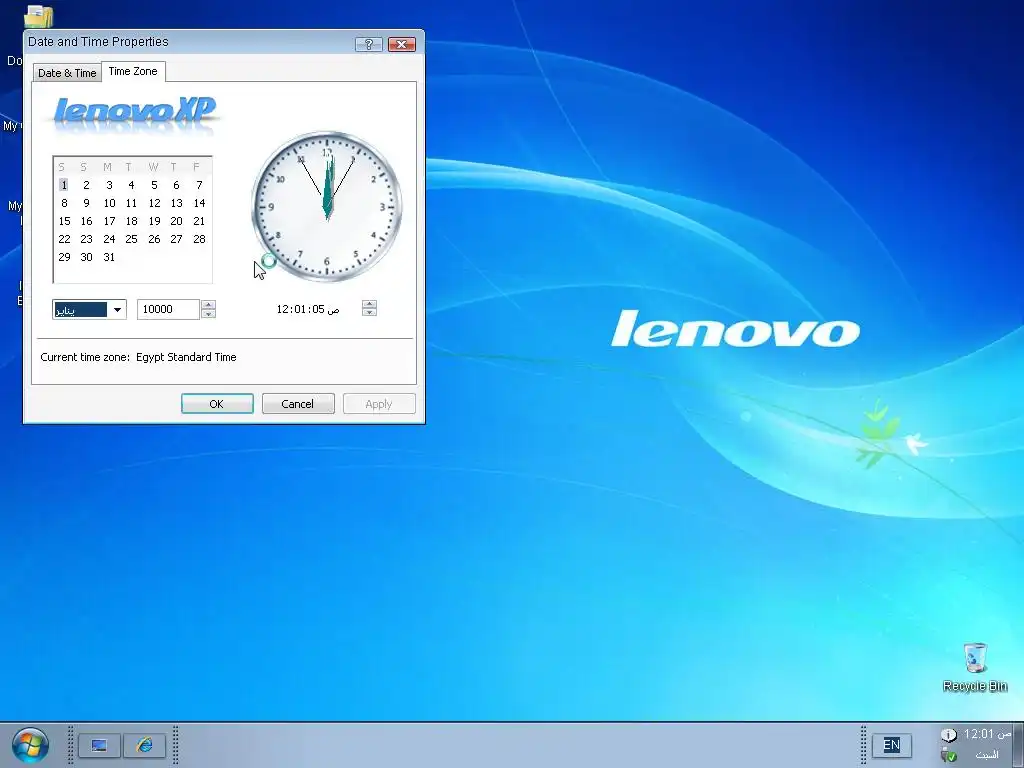Select day 17 in the calendar
Image resolution: width=1024 pixels, height=768 pixels.
(x=109, y=221)
